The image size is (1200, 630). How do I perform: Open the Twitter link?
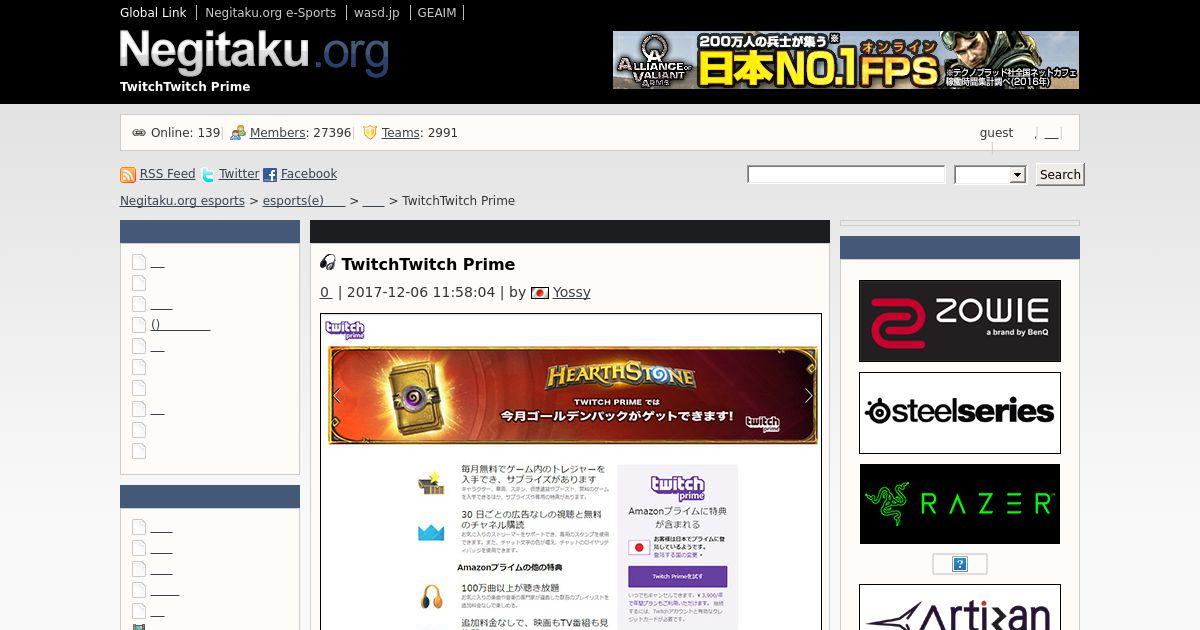point(239,174)
